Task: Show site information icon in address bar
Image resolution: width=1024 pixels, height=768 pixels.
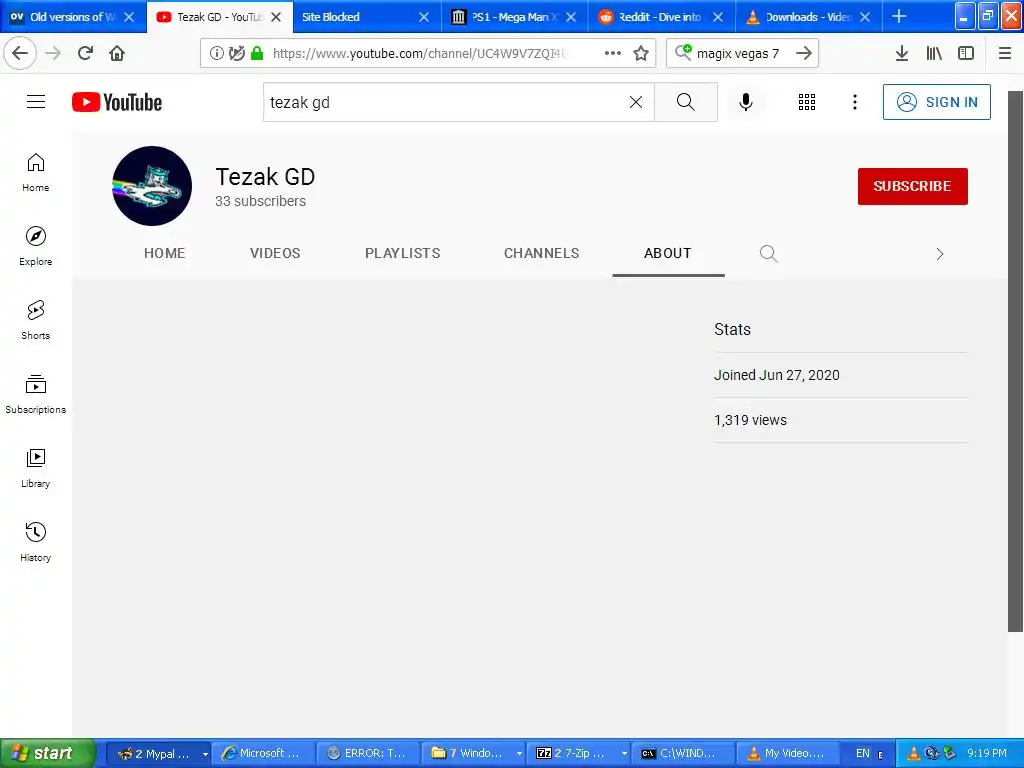Action: point(216,53)
